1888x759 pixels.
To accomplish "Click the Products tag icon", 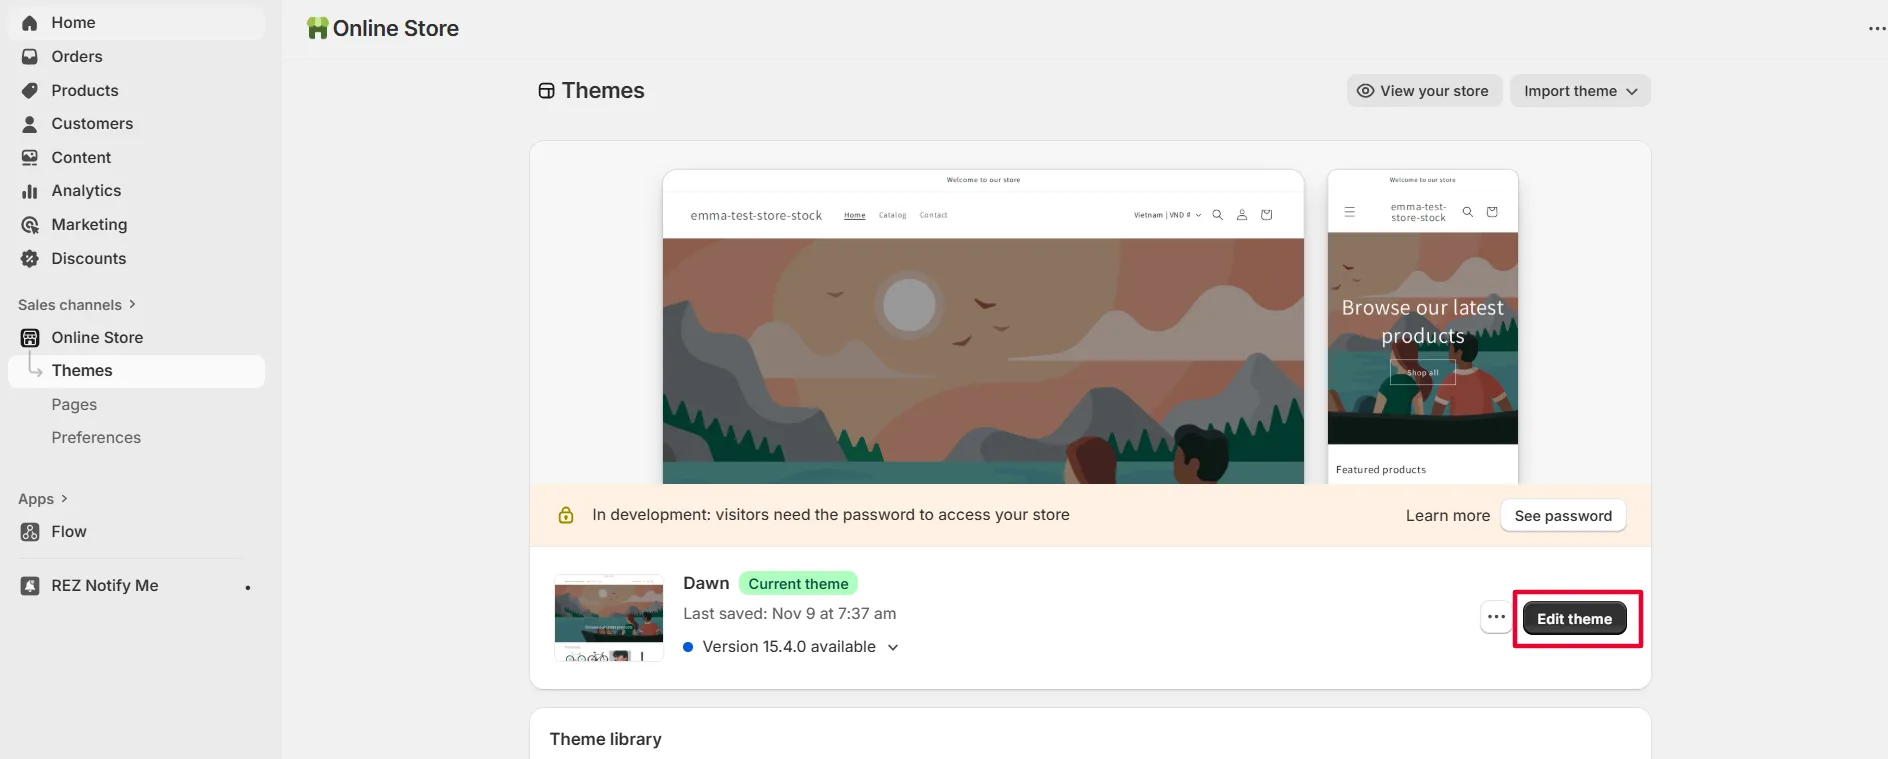I will (x=30, y=91).
